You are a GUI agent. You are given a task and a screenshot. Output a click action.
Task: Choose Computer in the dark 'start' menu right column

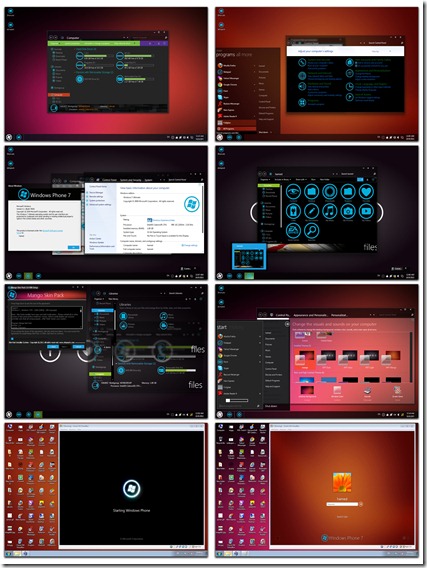coord(269,363)
